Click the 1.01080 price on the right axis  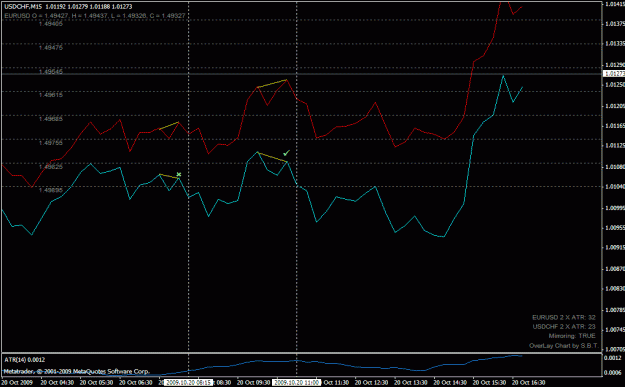click(x=615, y=167)
